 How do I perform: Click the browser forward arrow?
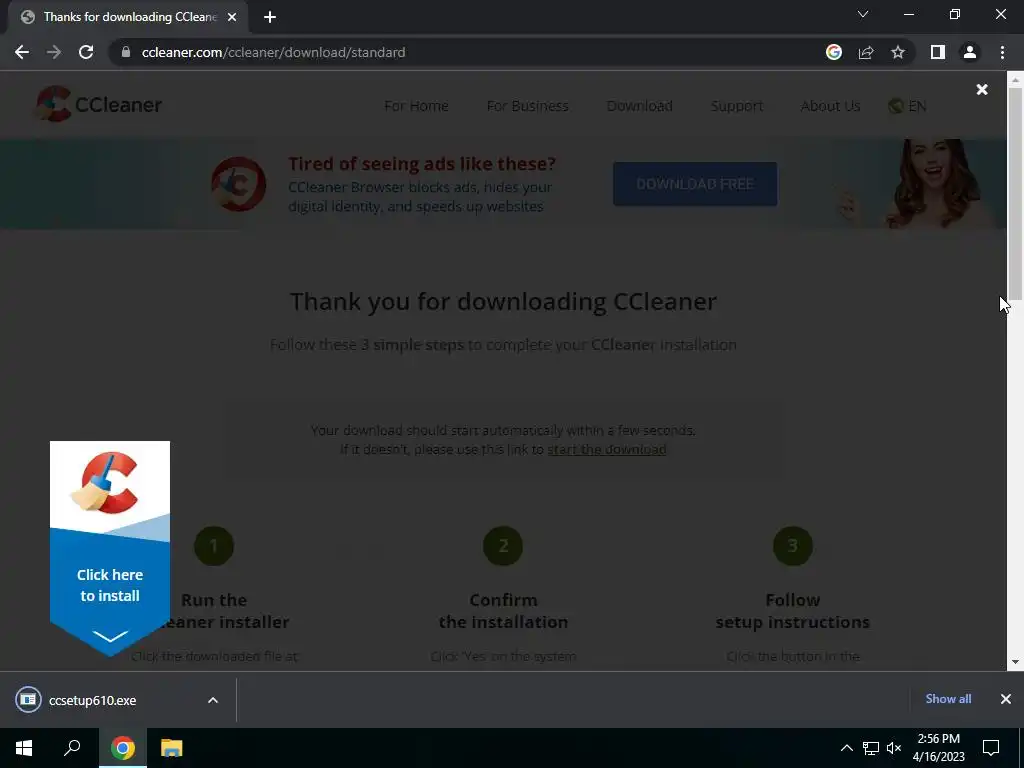(x=54, y=52)
